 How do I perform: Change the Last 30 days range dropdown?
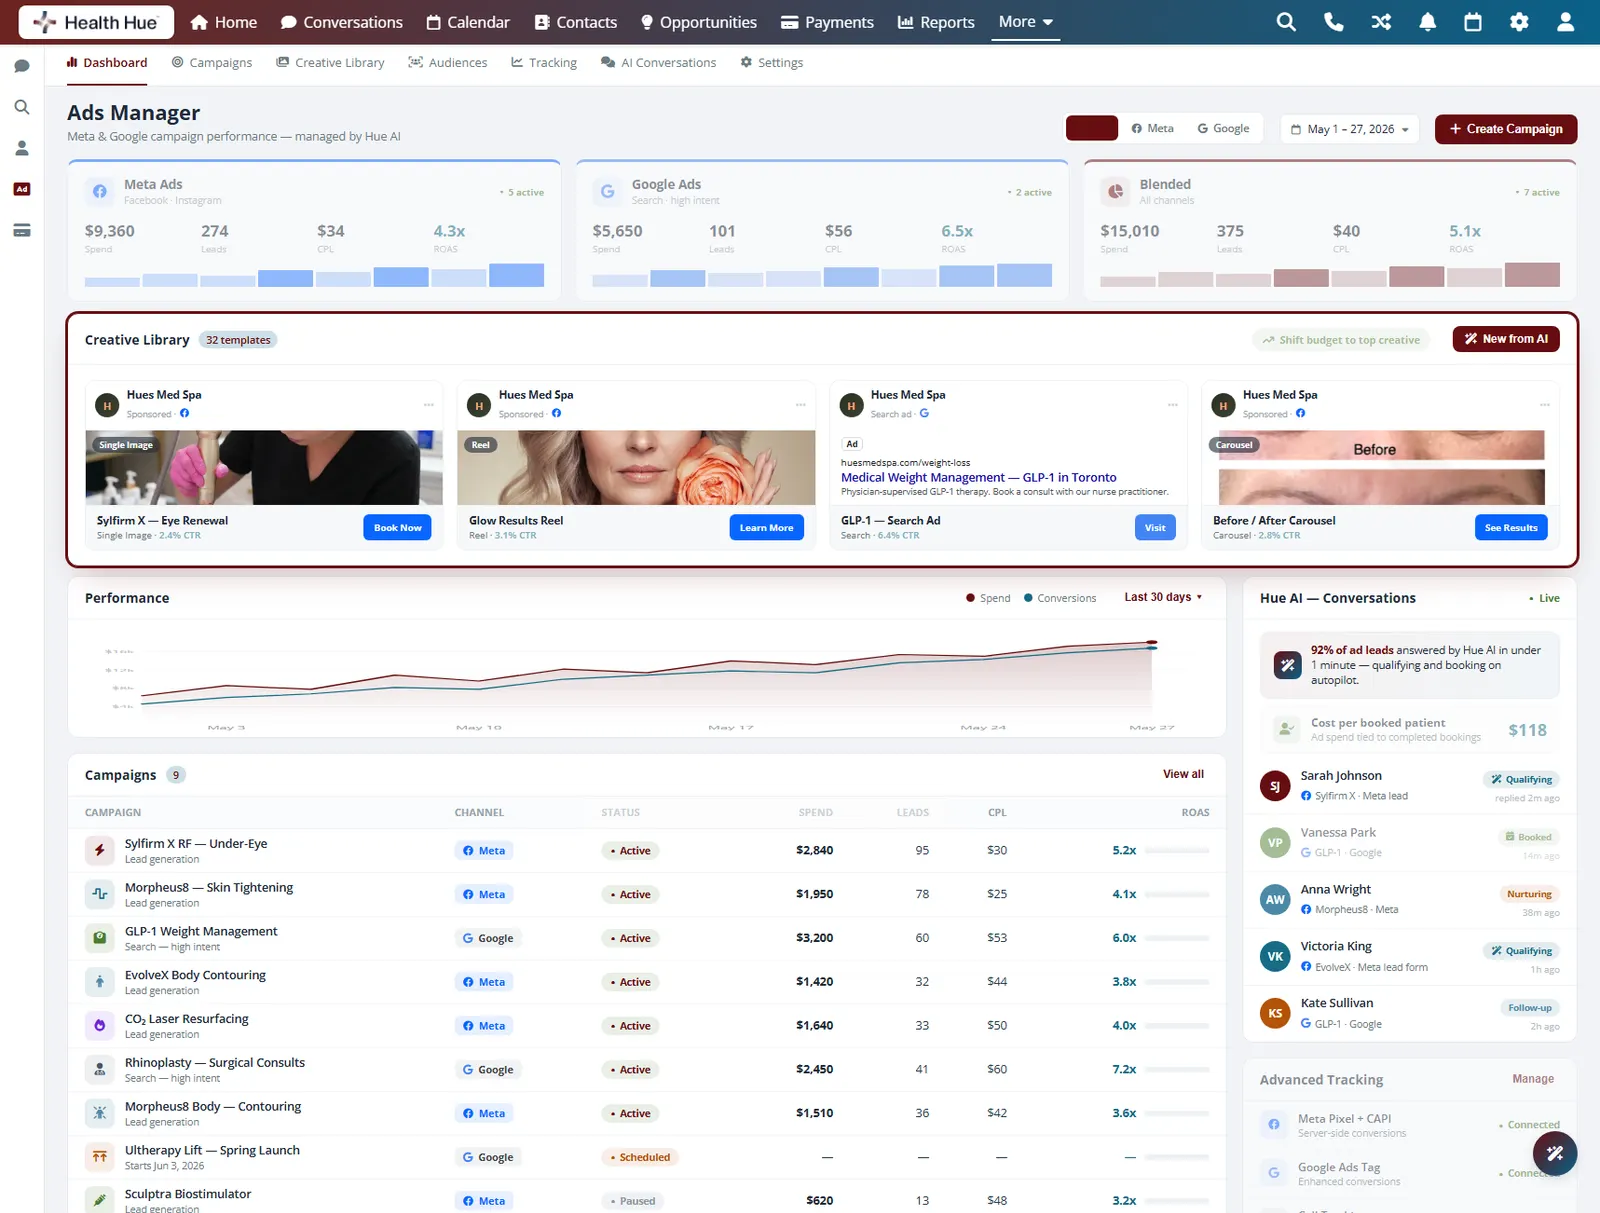point(1163,597)
